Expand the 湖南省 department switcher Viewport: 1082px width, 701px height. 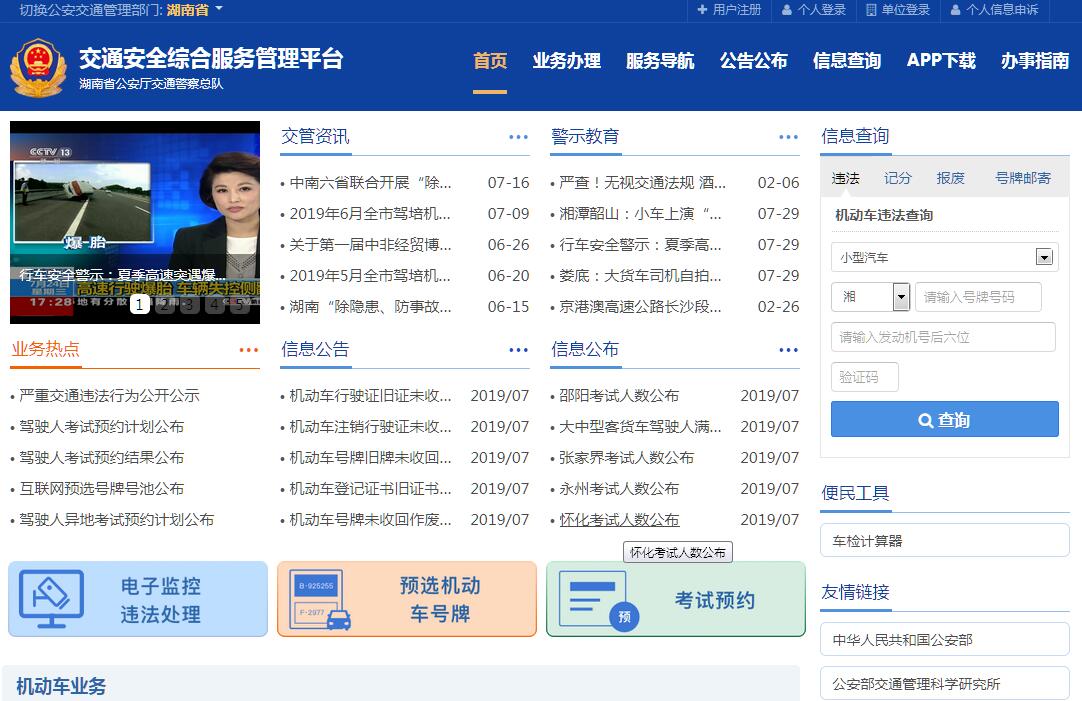219,10
